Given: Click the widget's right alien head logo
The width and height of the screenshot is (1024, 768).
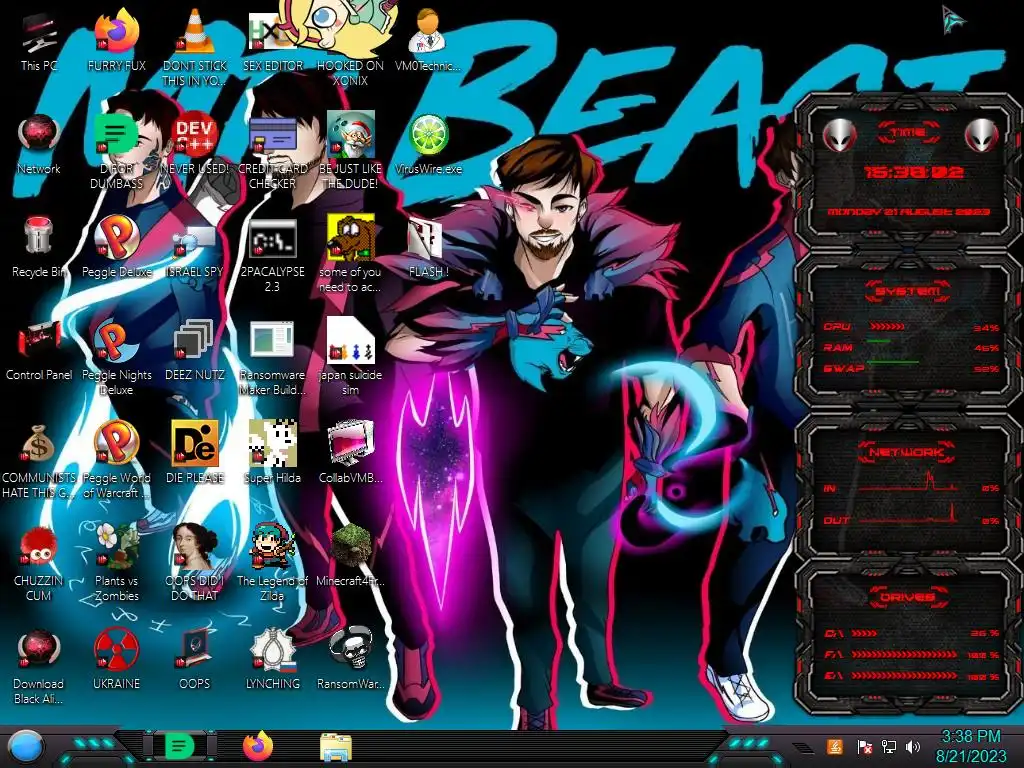Looking at the screenshot, I should (x=981, y=135).
